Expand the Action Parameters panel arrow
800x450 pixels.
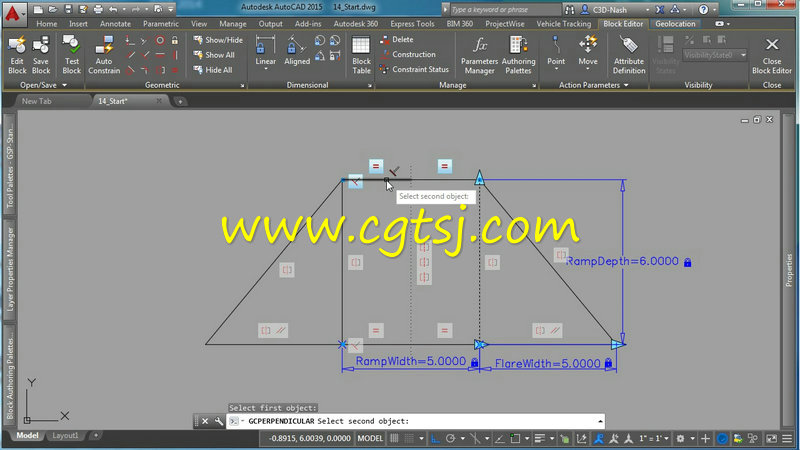[626, 85]
